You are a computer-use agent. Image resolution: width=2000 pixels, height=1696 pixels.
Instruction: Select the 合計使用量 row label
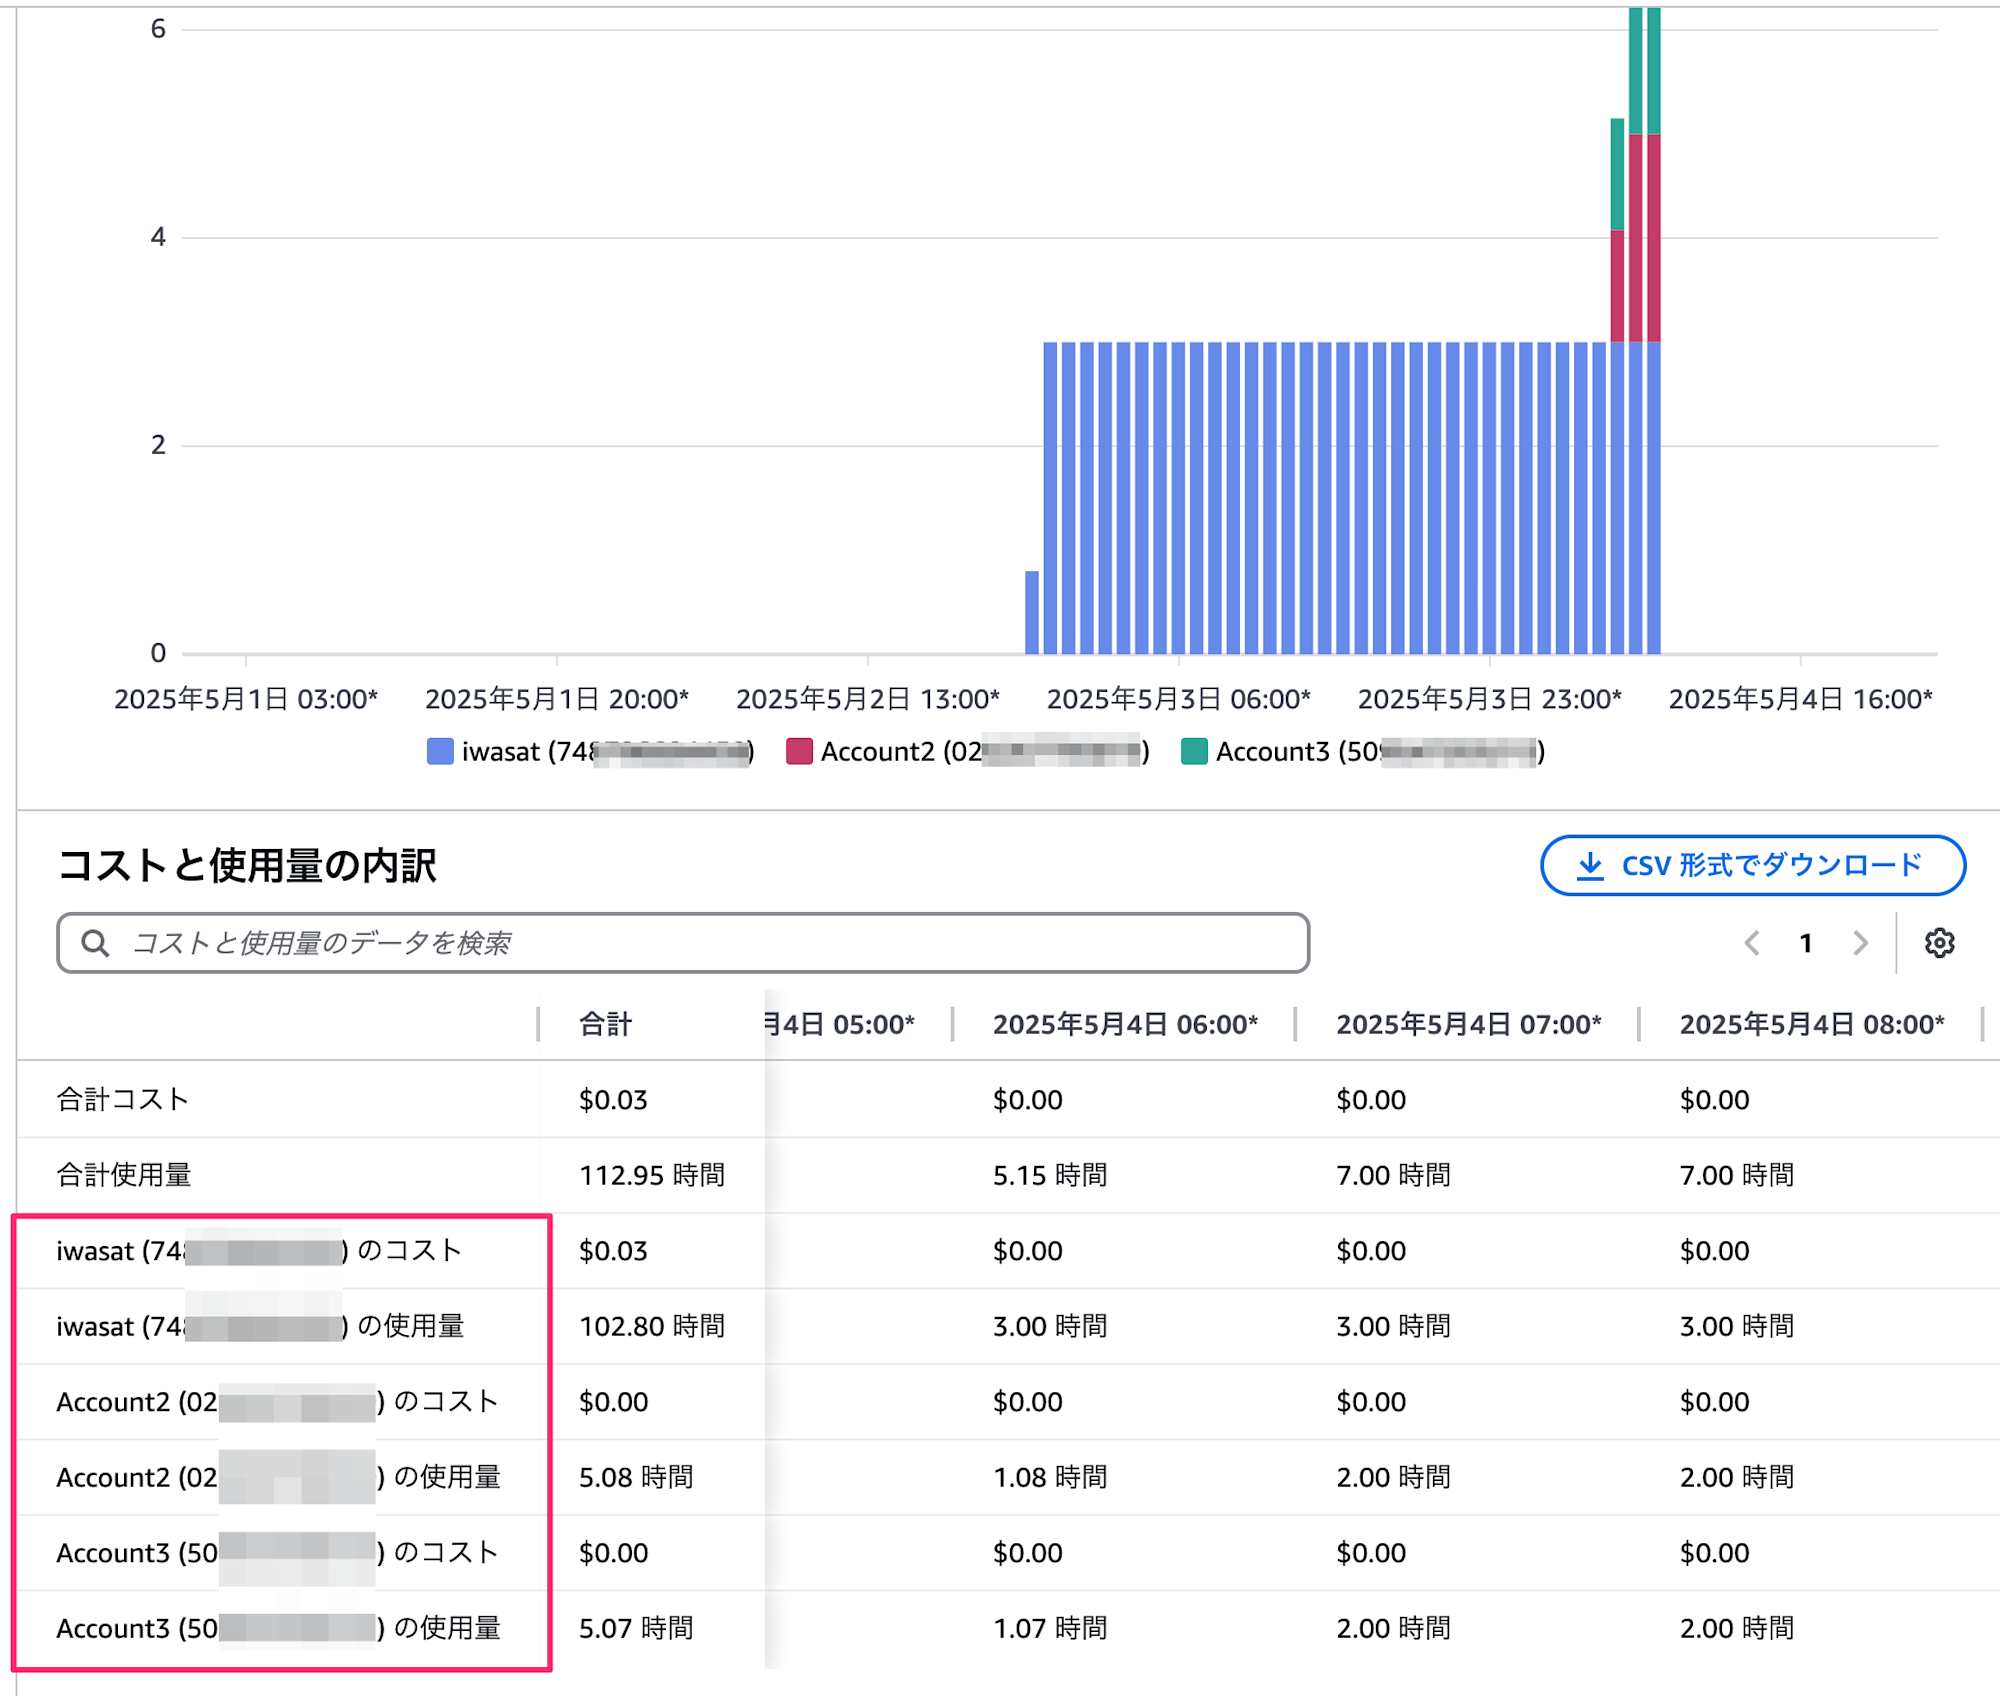click(123, 1175)
